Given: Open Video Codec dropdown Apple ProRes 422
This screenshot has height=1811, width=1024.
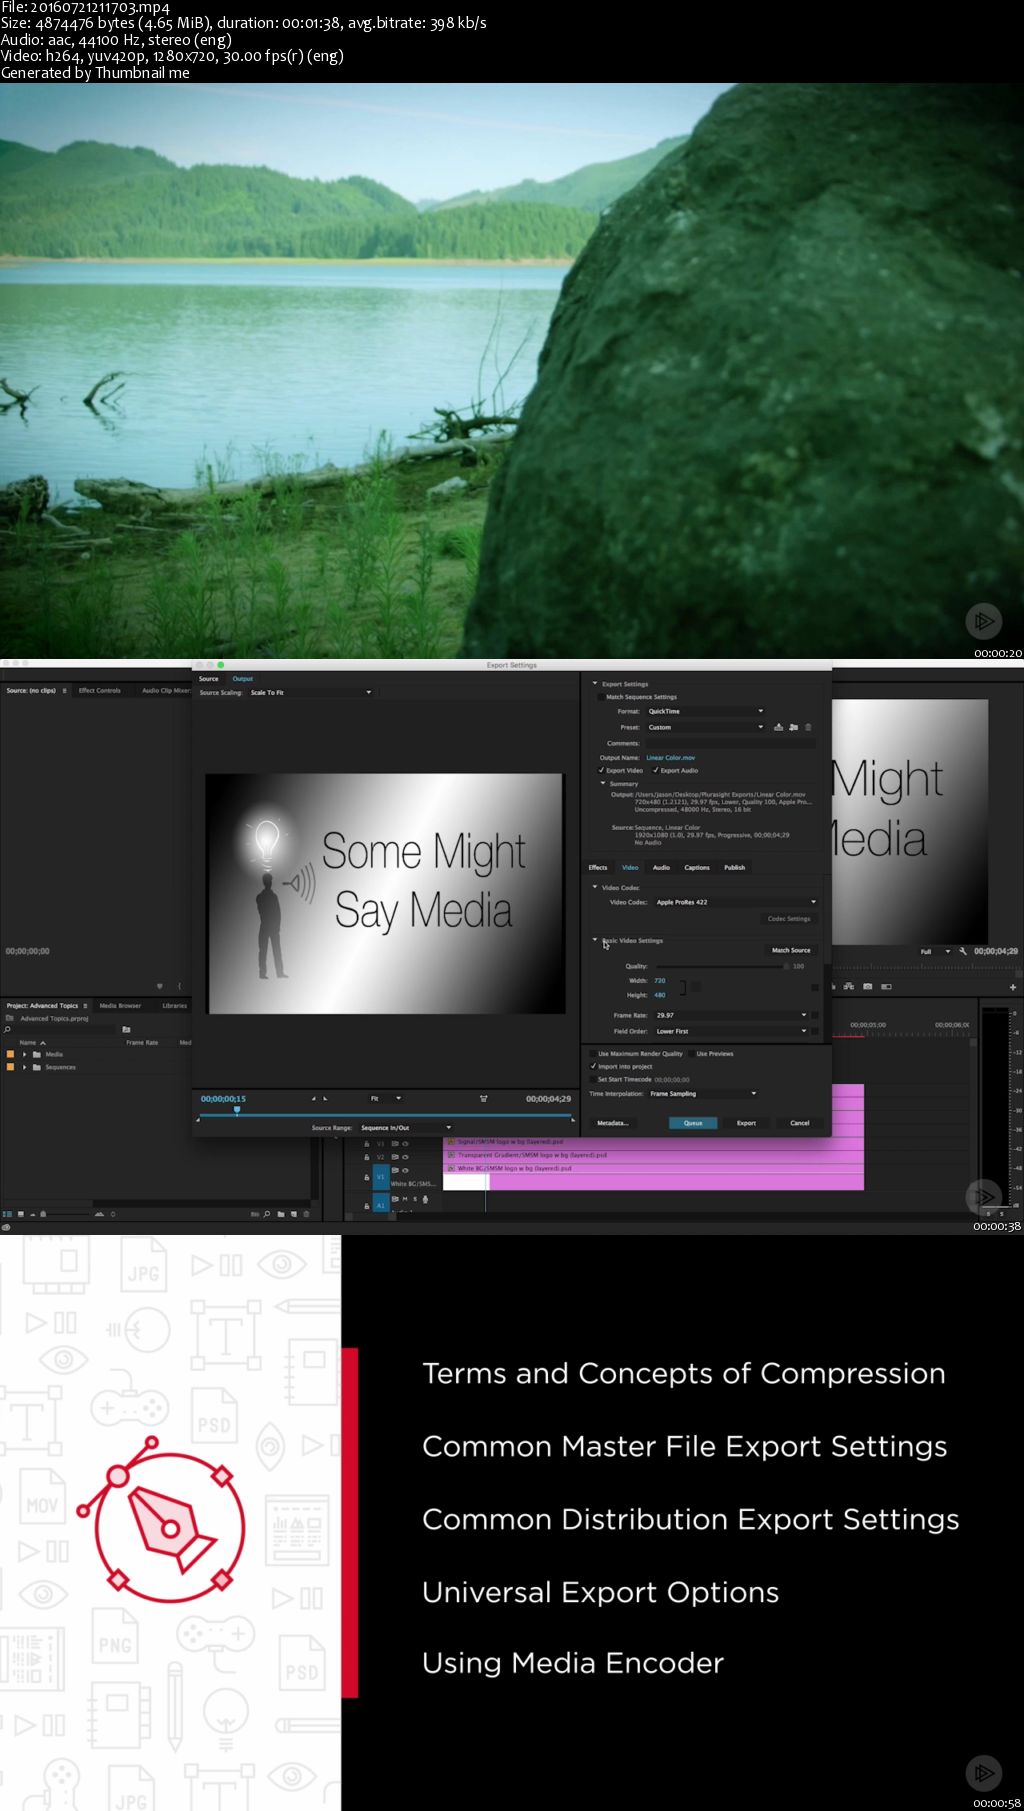Looking at the screenshot, I should click(x=735, y=902).
